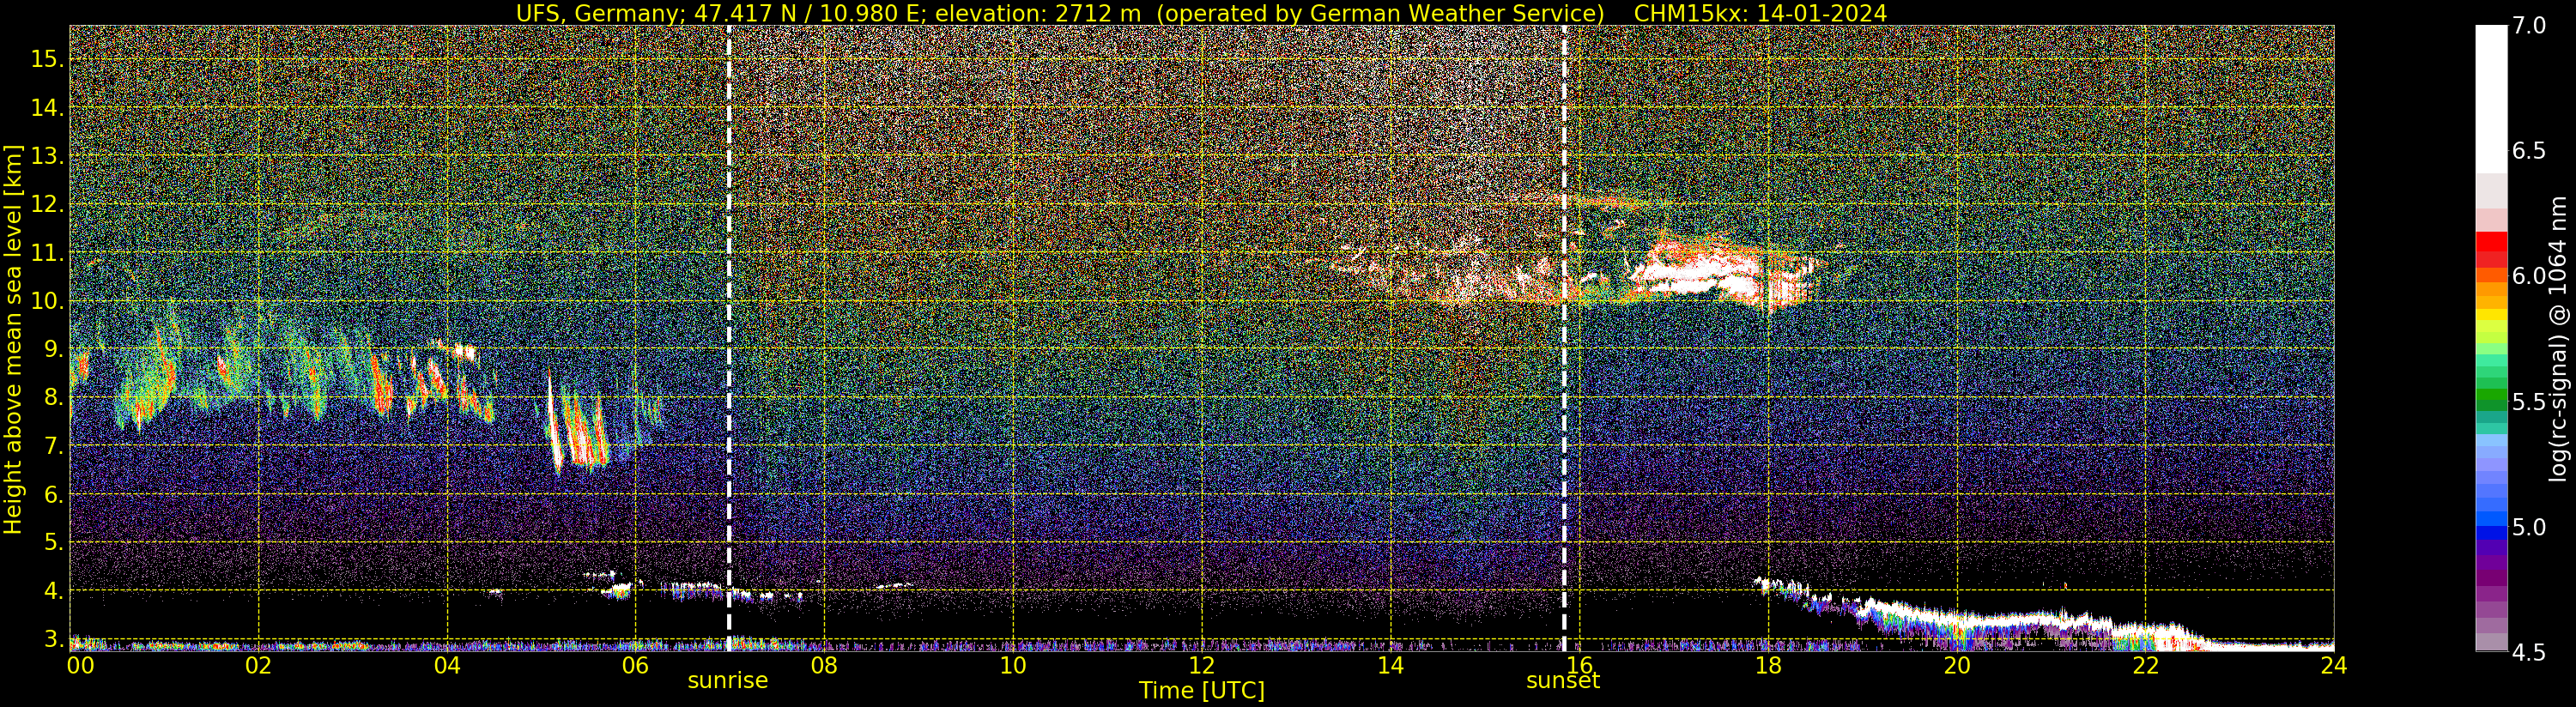Click the colorbar value '6.5'
This screenshot has height=707, width=2576.
(x=2529, y=151)
